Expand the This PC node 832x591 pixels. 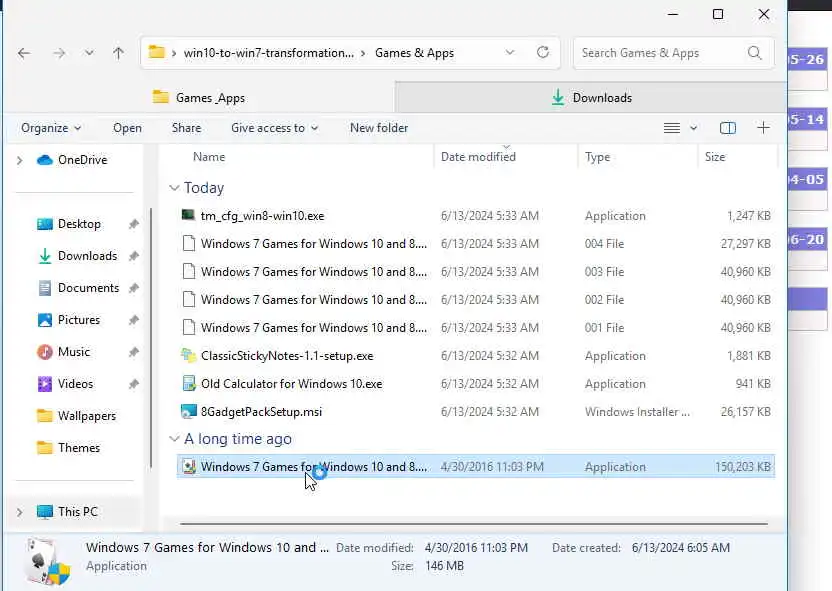(20, 512)
